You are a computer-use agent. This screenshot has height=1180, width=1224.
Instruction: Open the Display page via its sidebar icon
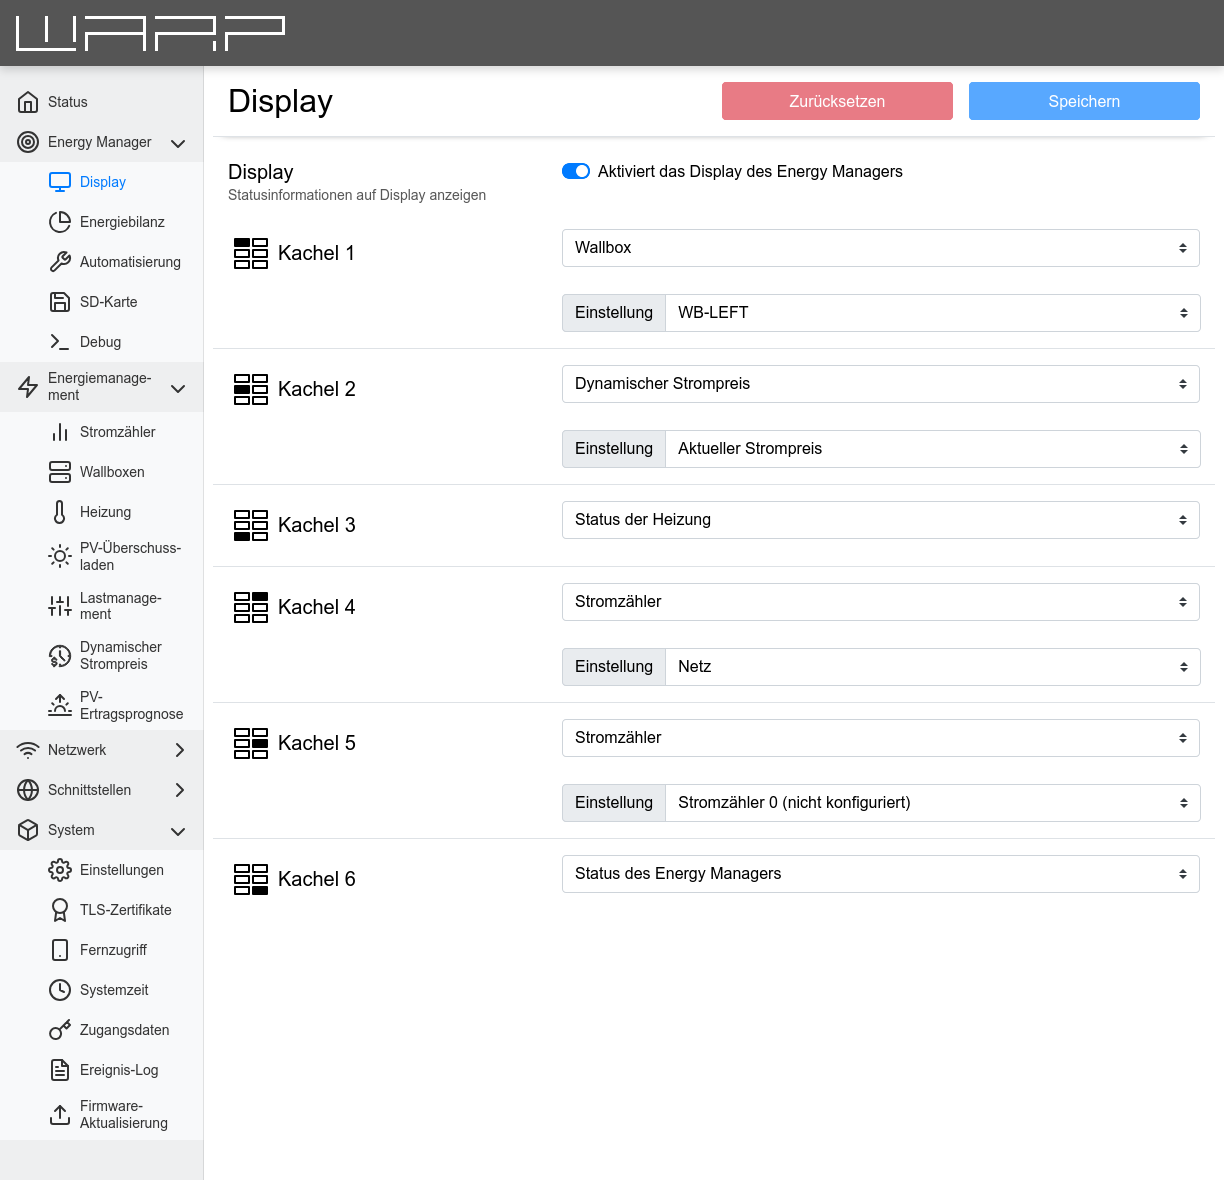(x=60, y=181)
